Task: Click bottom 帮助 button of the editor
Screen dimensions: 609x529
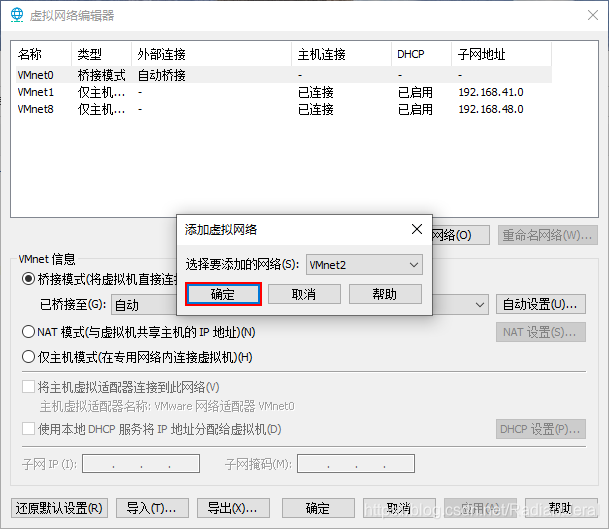Action: click(561, 508)
